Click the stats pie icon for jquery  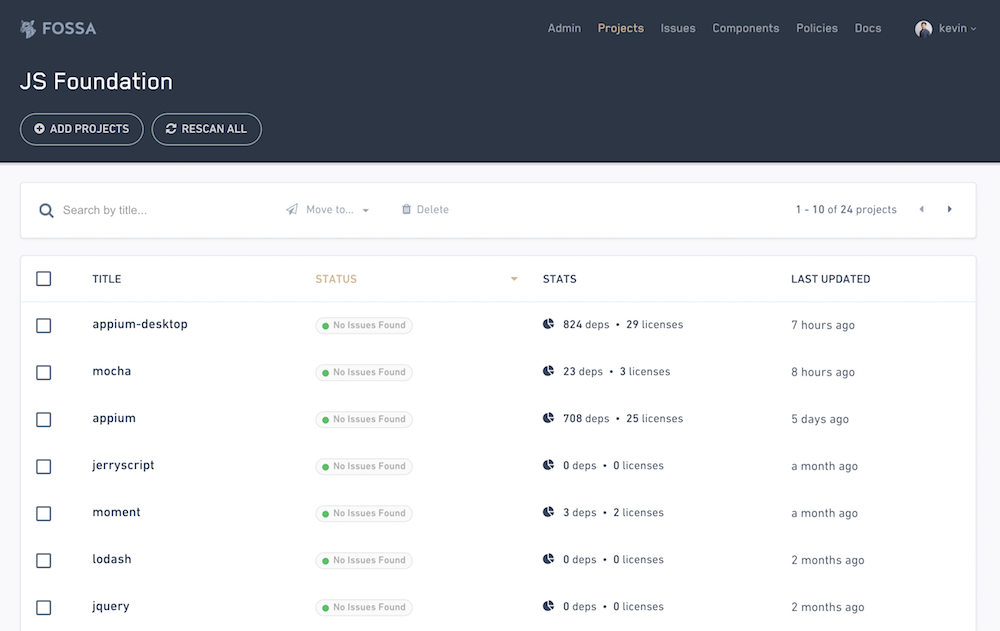[x=548, y=606]
